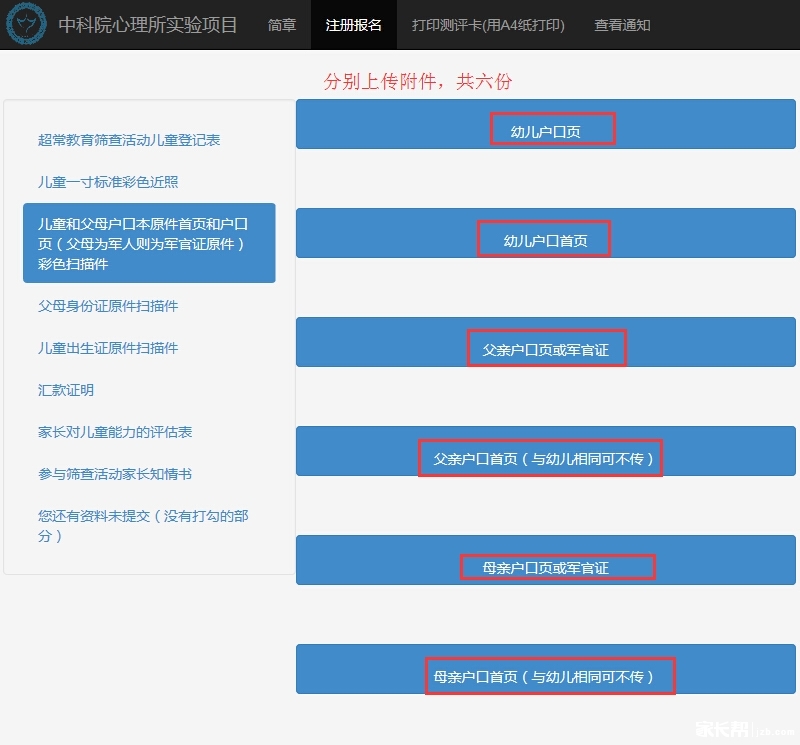The image size is (800, 745).
Task: Open the 简章 navigation tab
Action: pos(282,25)
